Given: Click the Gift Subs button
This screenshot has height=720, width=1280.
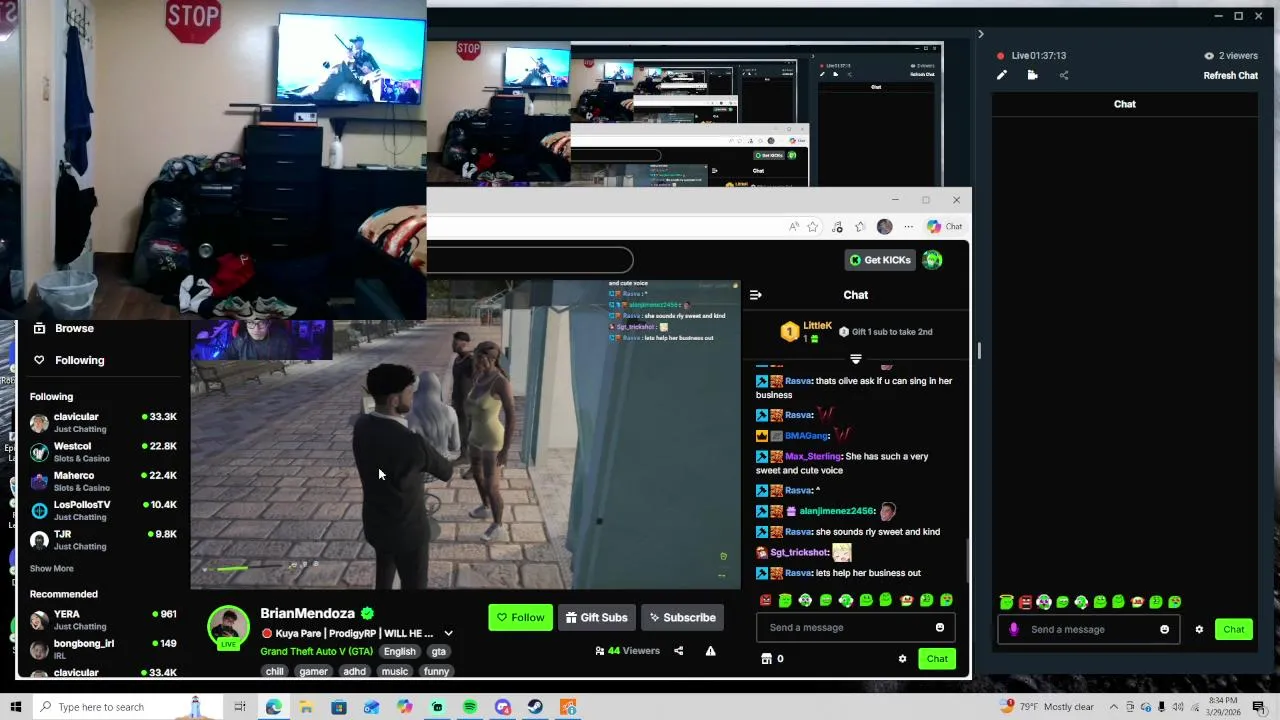Looking at the screenshot, I should coord(596,617).
